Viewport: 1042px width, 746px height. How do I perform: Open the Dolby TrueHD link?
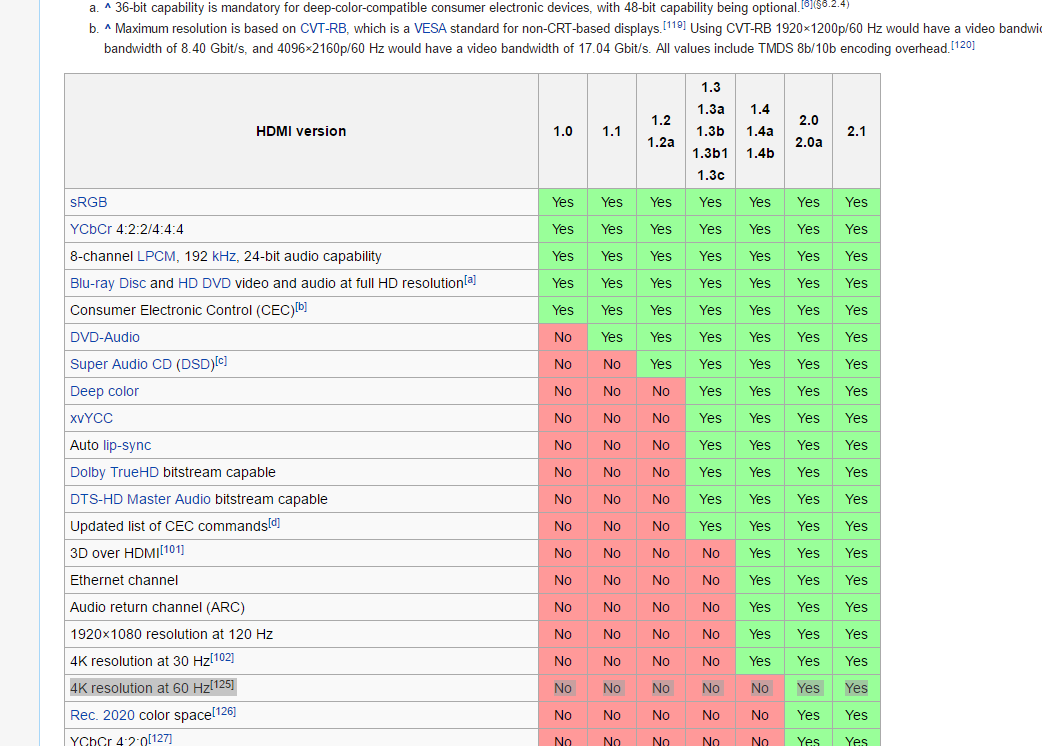114,472
